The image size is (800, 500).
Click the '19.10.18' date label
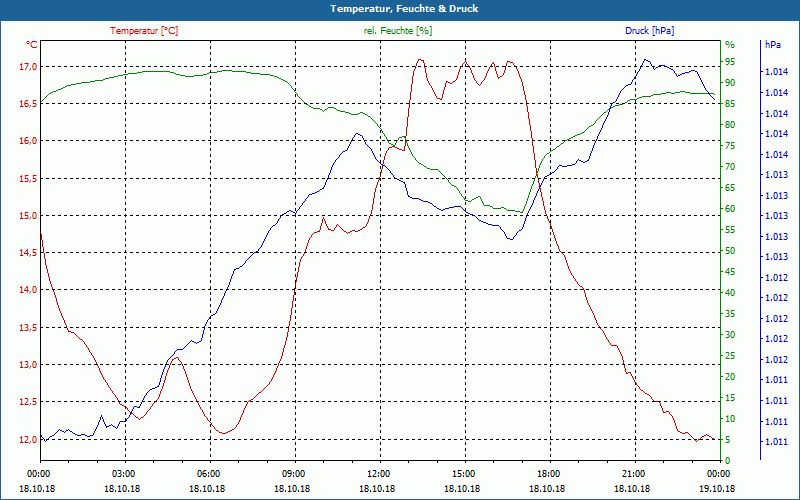click(717, 489)
